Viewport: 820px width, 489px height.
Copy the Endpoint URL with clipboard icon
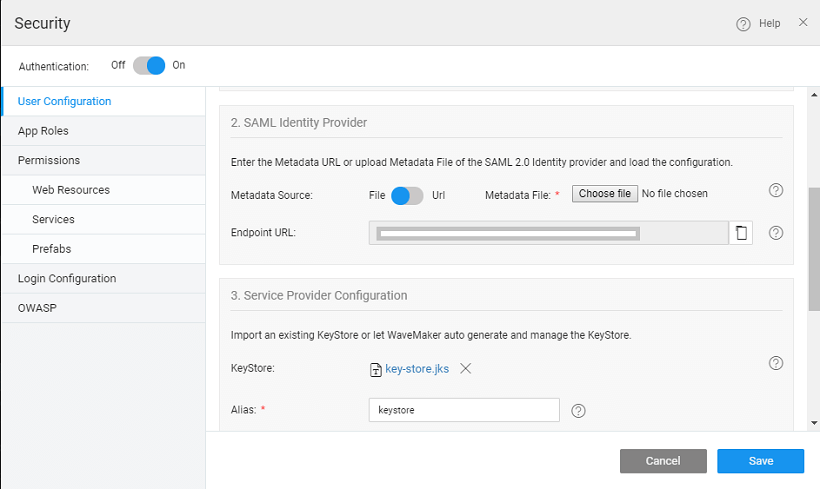pos(740,233)
